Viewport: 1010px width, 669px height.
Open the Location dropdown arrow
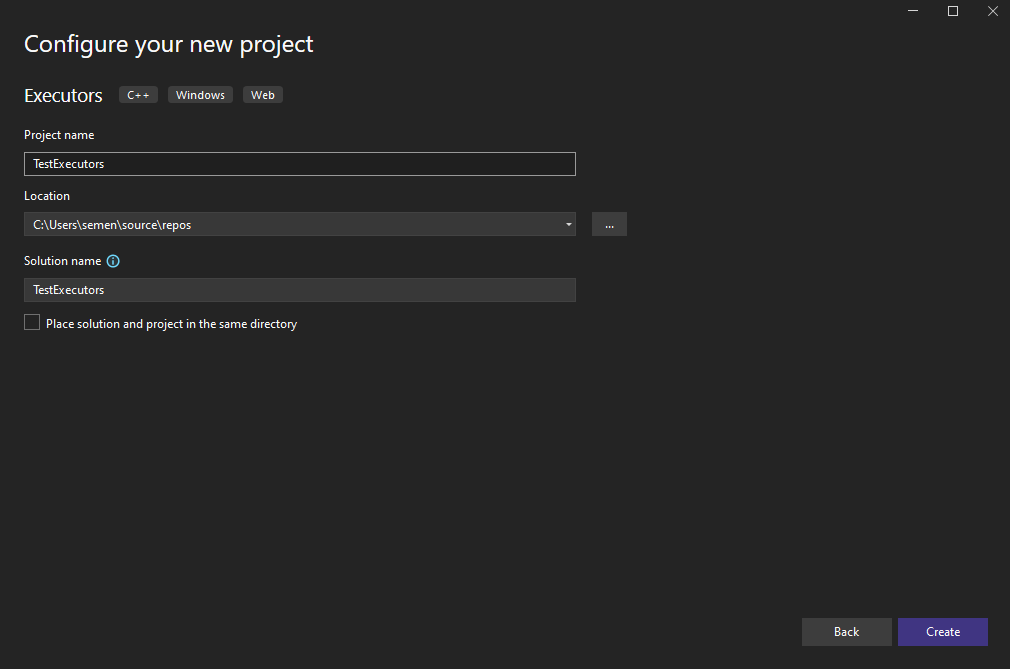pyautogui.click(x=568, y=224)
